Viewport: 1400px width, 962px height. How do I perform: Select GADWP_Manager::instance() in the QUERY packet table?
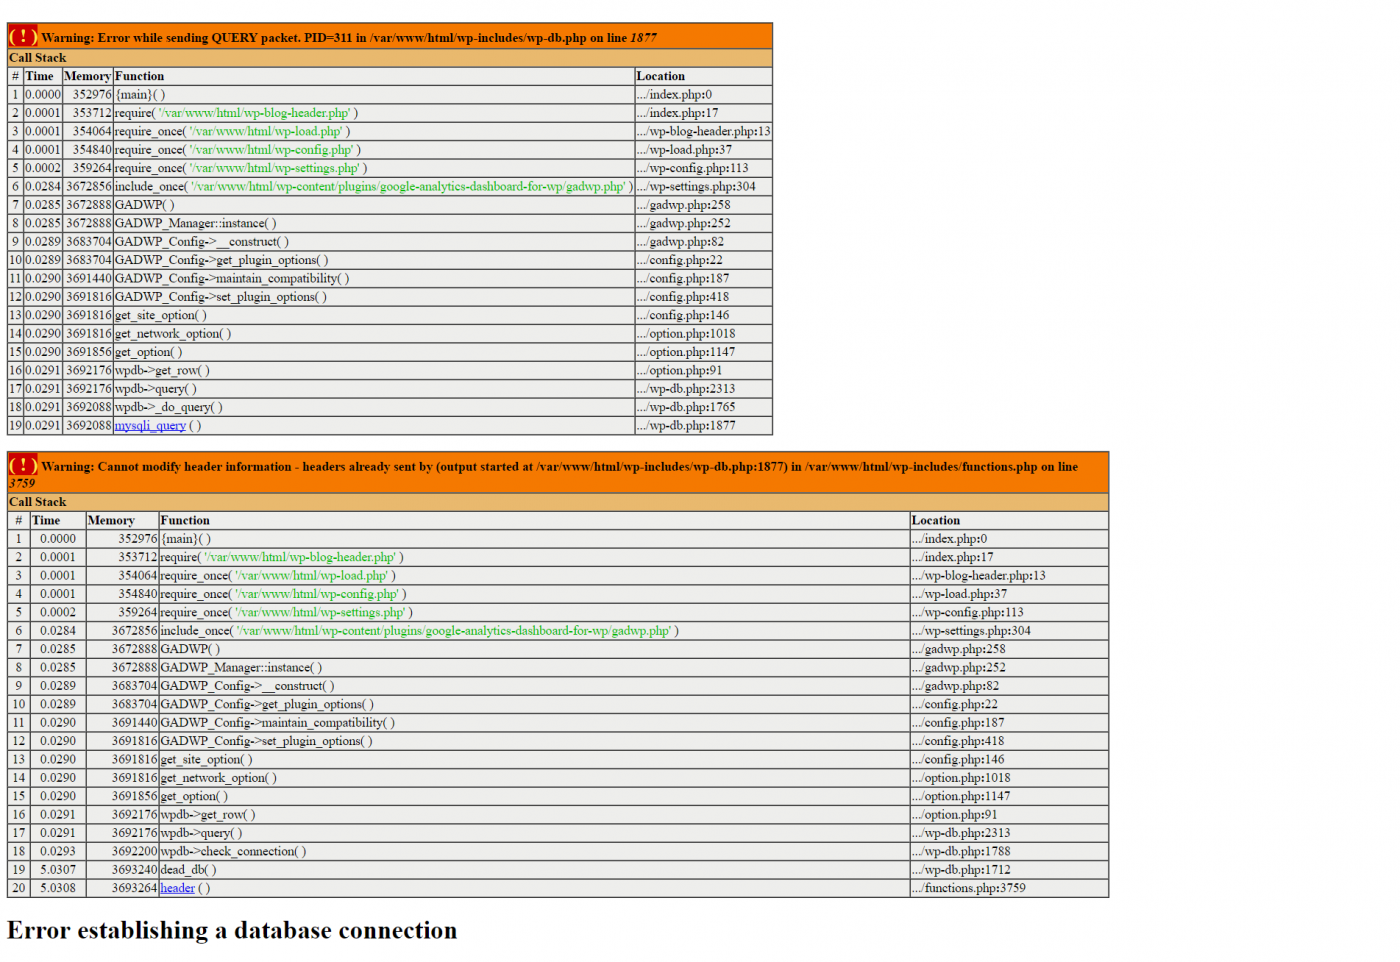(x=196, y=224)
